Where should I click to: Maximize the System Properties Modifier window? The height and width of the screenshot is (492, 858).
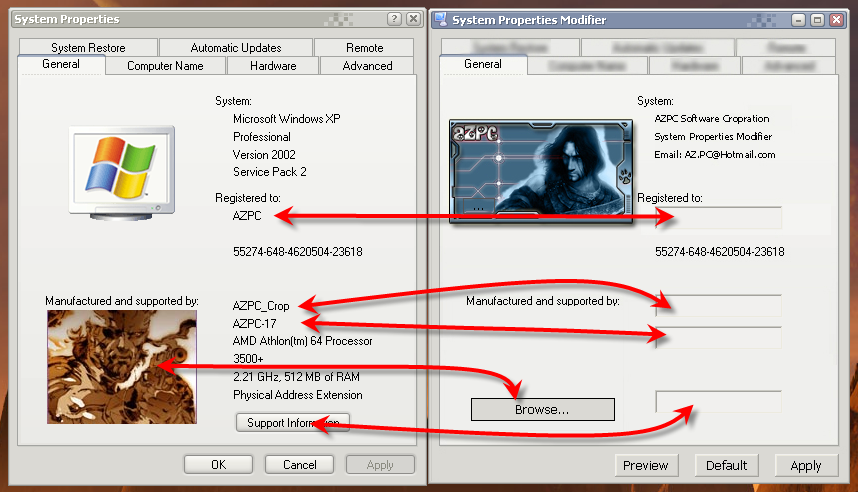[817, 19]
